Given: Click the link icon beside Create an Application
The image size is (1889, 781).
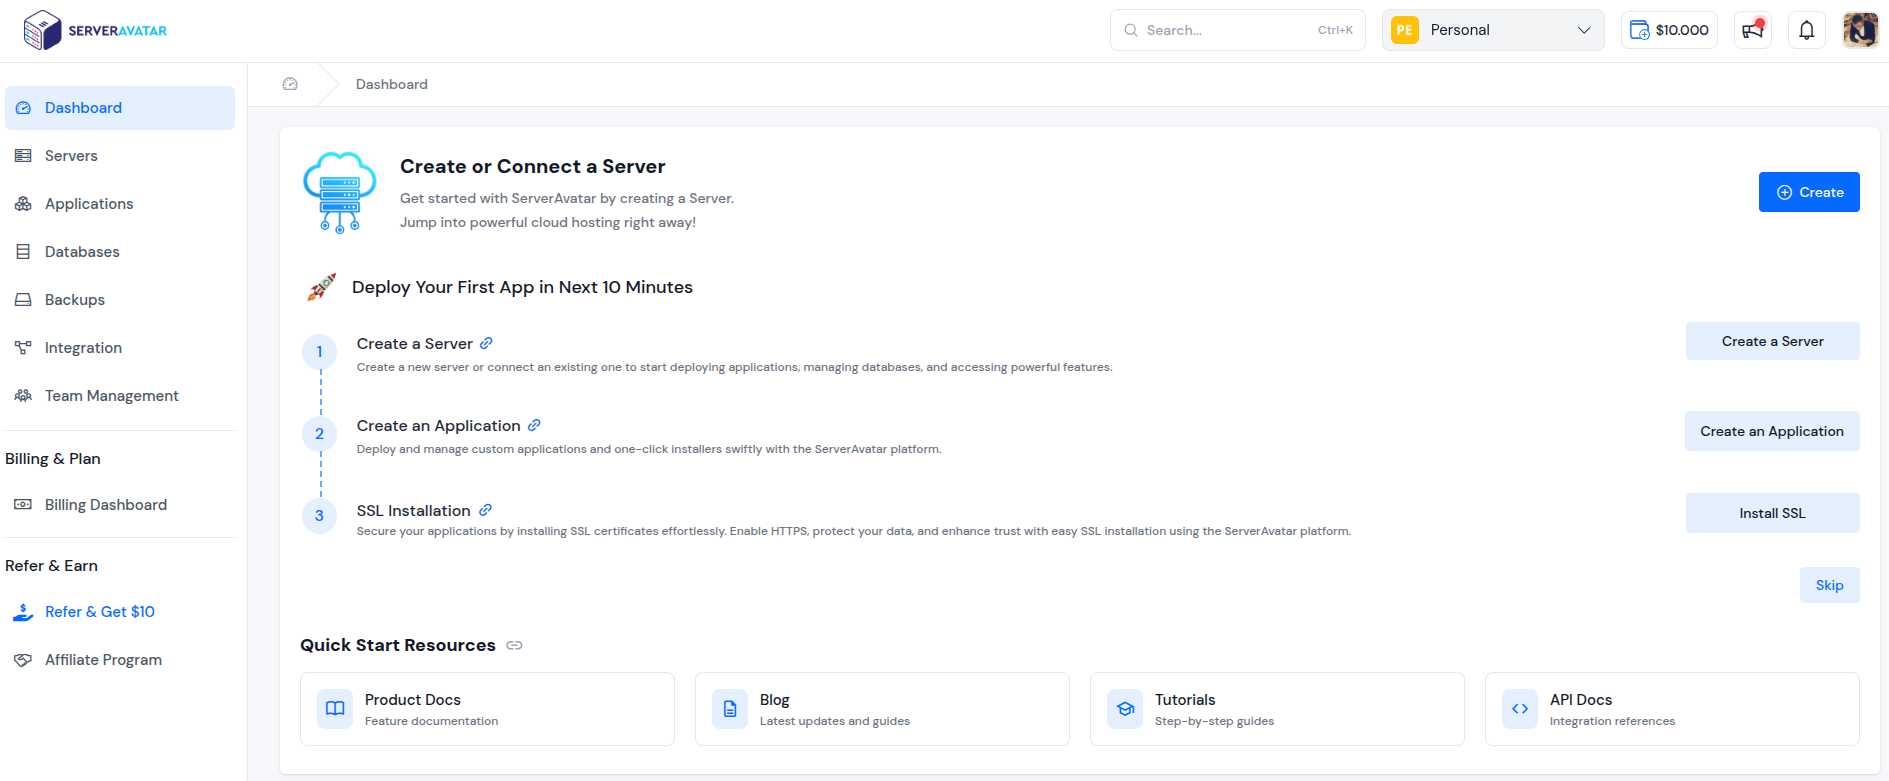Looking at the screenshot, I should (x=534, y=425).
